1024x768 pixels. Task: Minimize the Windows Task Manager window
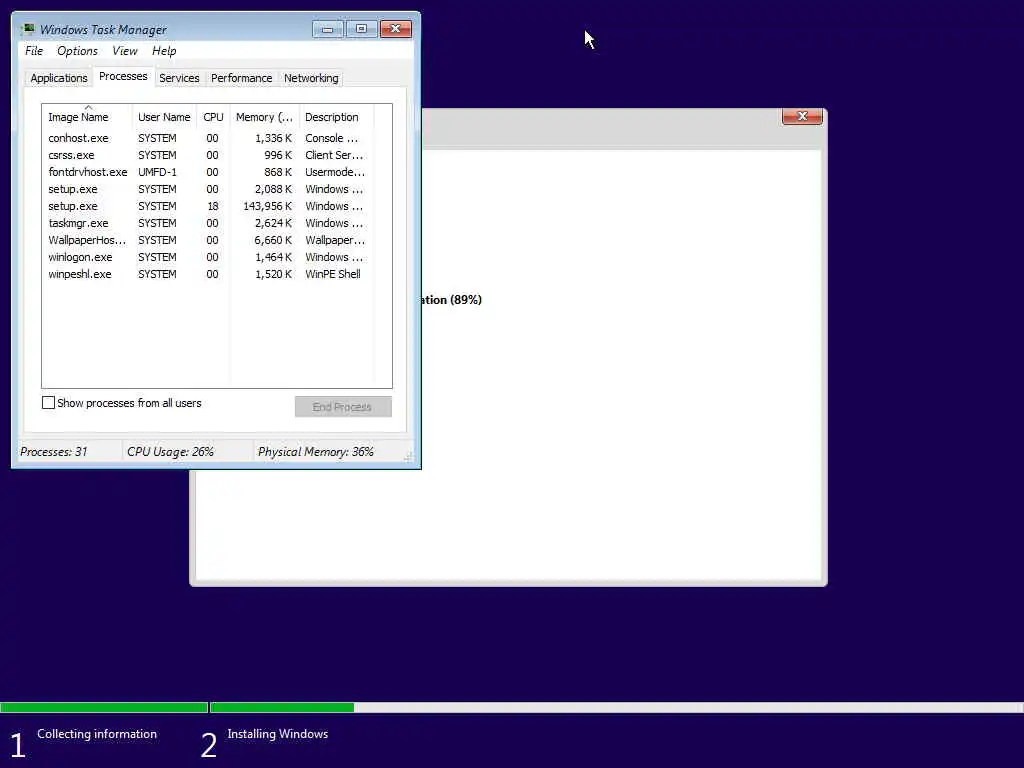click(327, 29)
